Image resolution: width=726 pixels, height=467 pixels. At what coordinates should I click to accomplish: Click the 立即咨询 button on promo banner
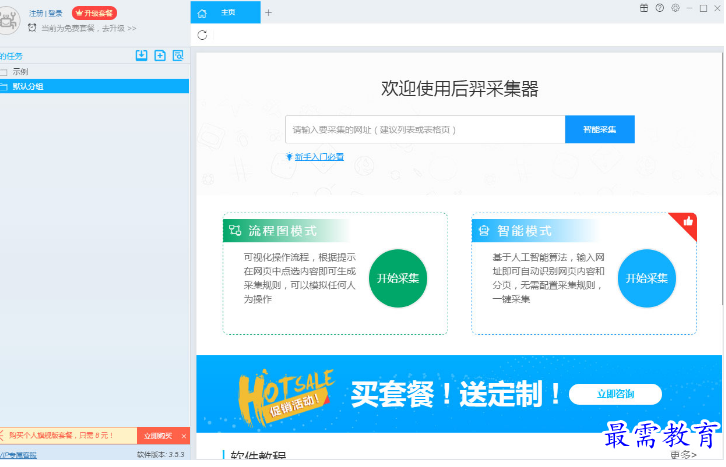pos(615,394)
